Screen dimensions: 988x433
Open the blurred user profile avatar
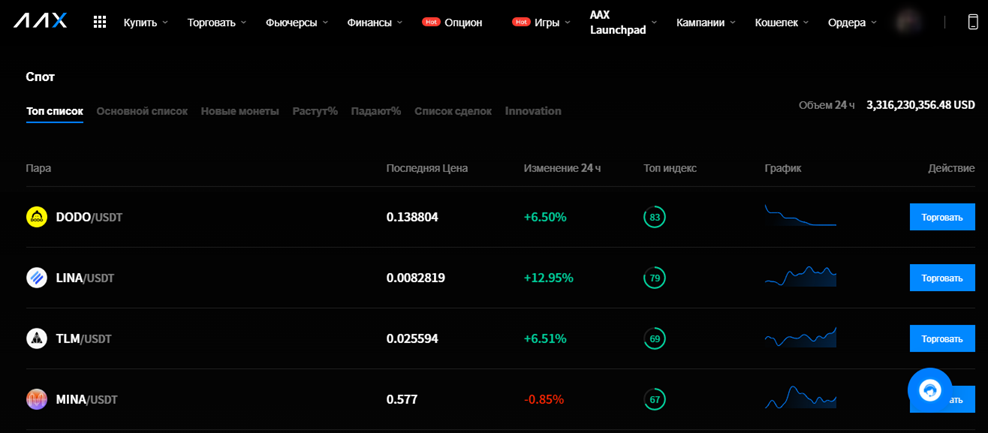(907, 22)
